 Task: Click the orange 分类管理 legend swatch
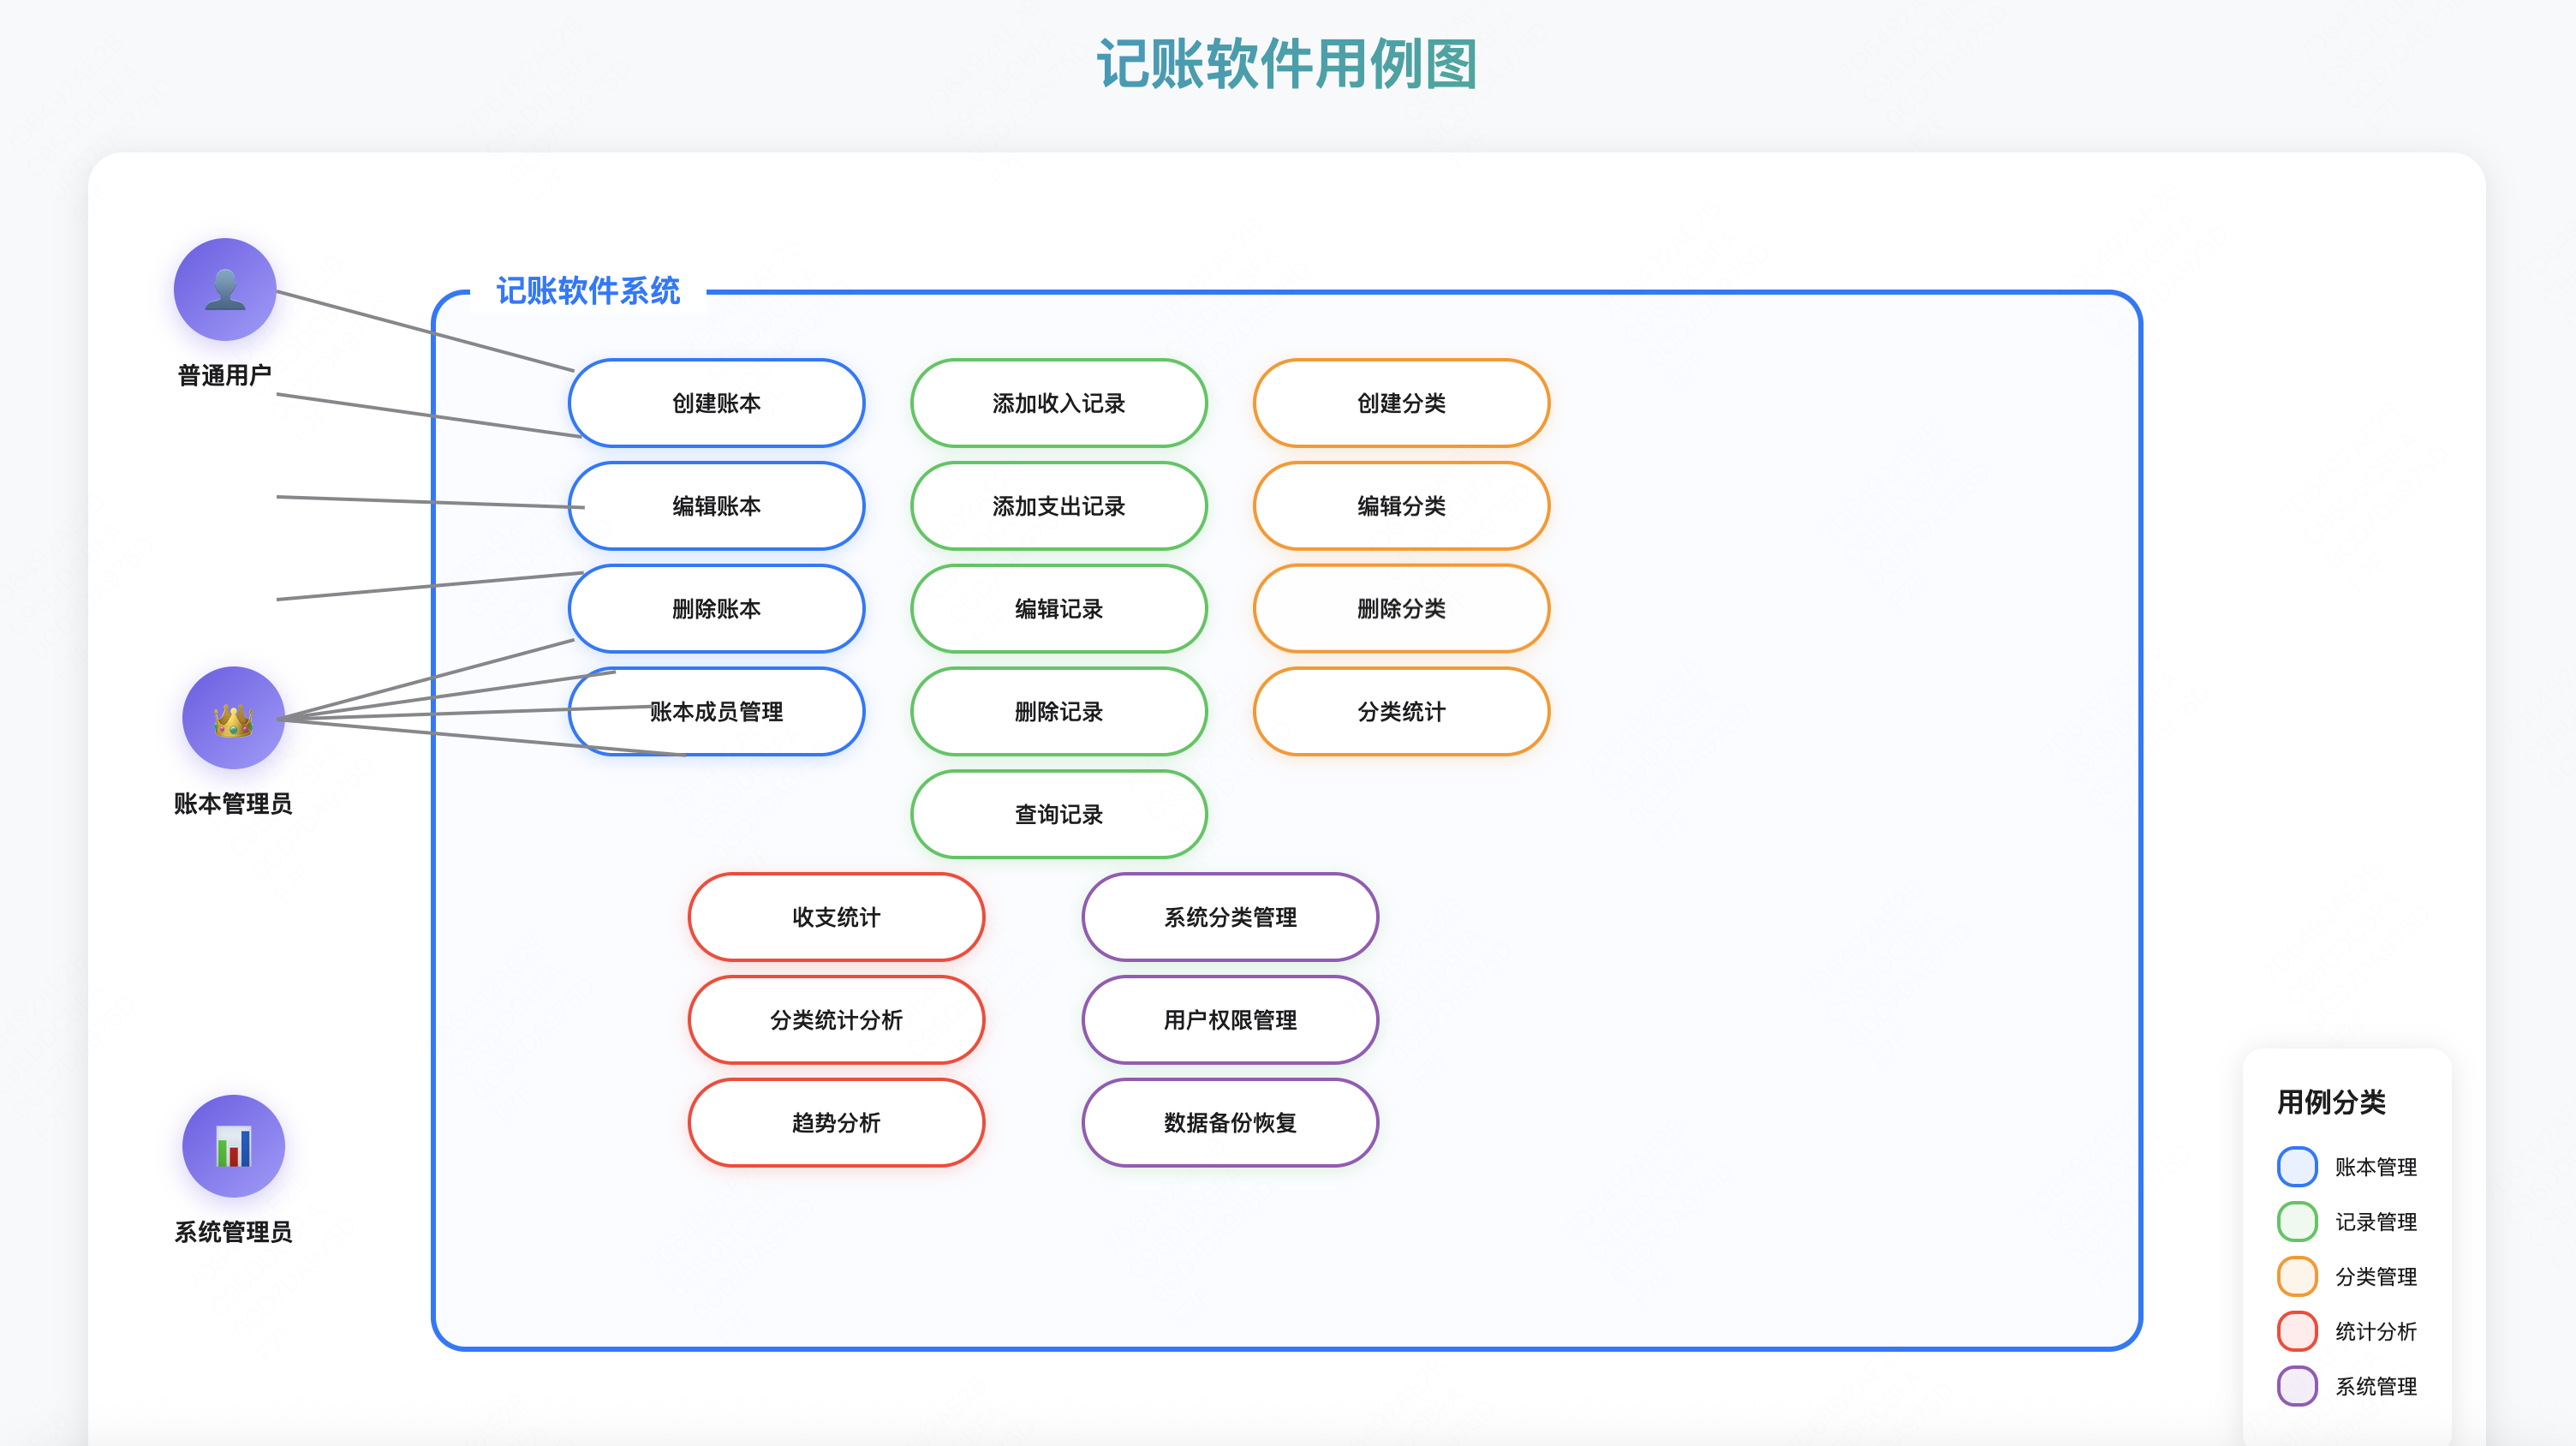pos(2297,1277)
